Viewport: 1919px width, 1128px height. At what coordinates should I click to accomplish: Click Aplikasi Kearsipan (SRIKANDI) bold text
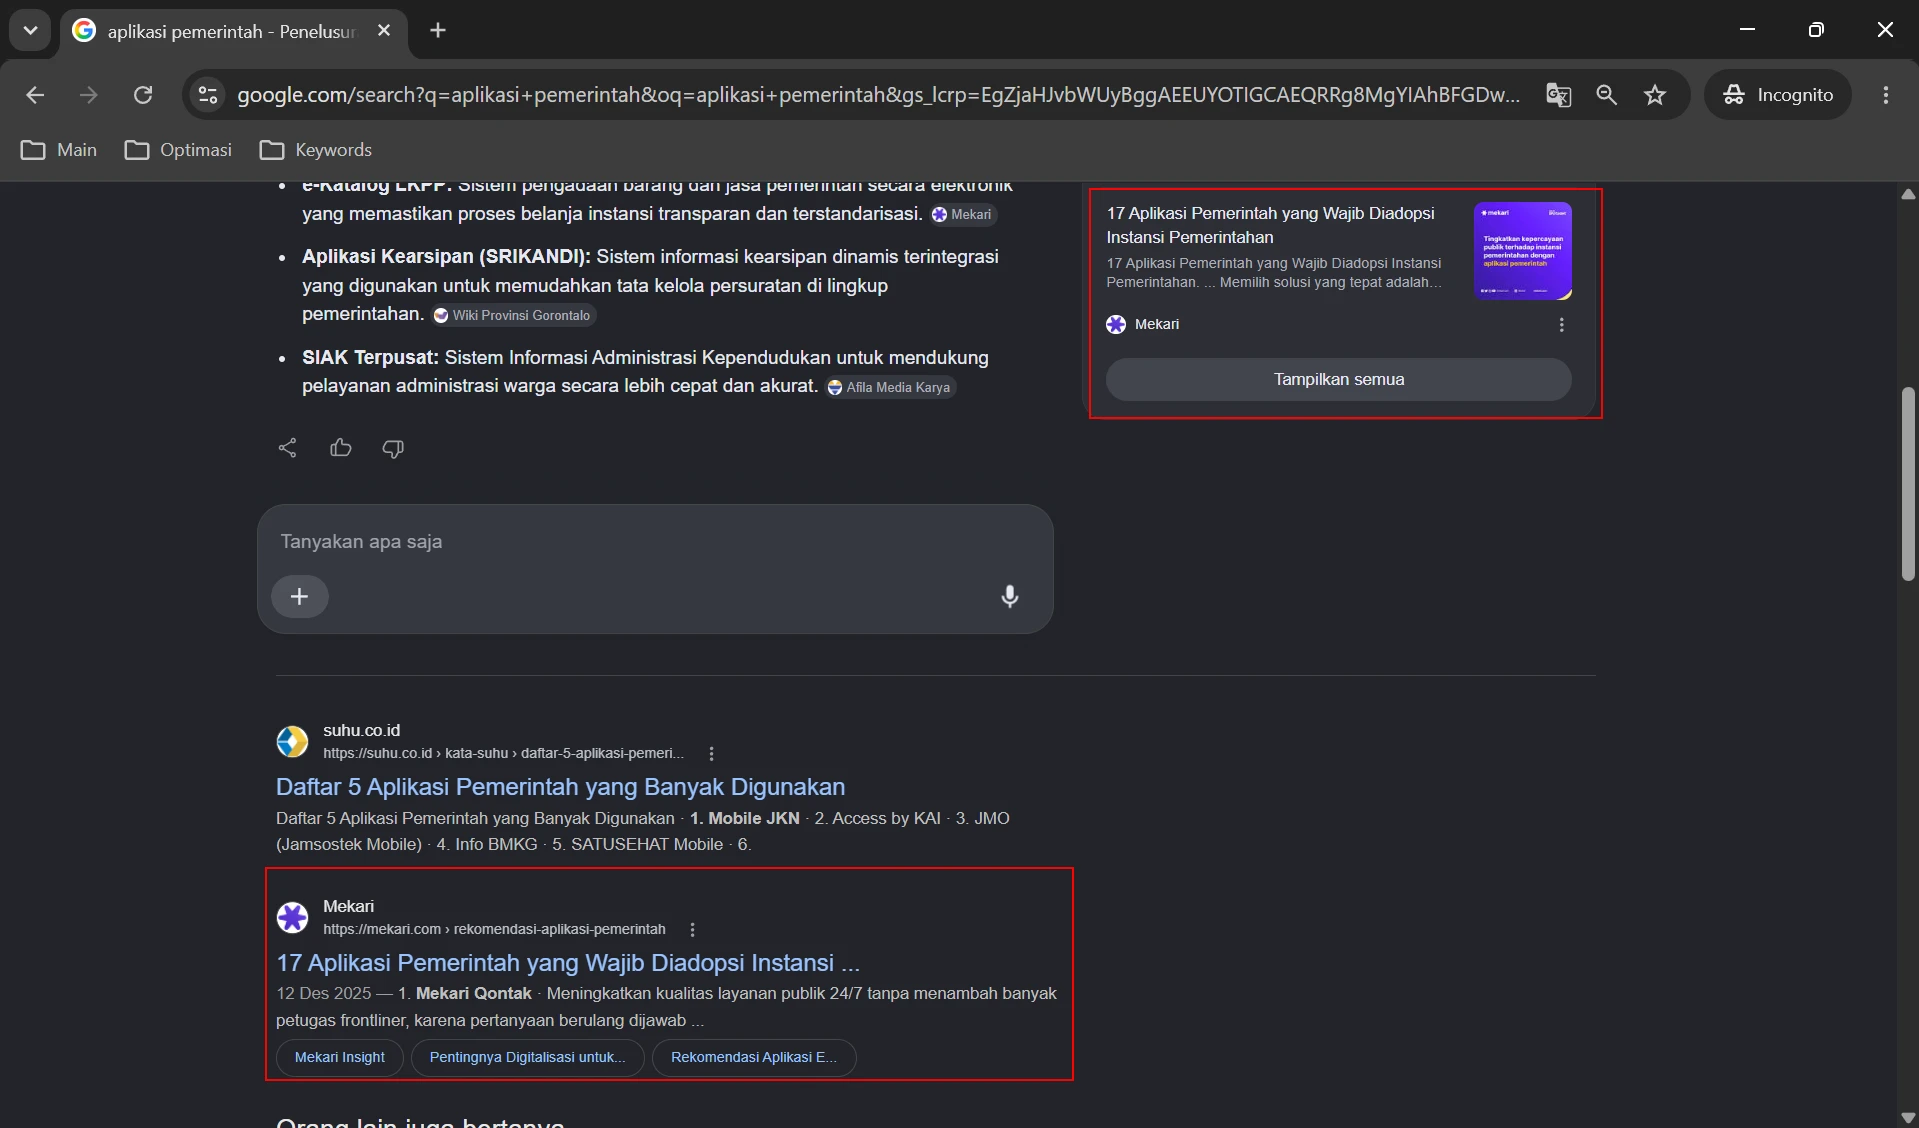click(446, 257)
